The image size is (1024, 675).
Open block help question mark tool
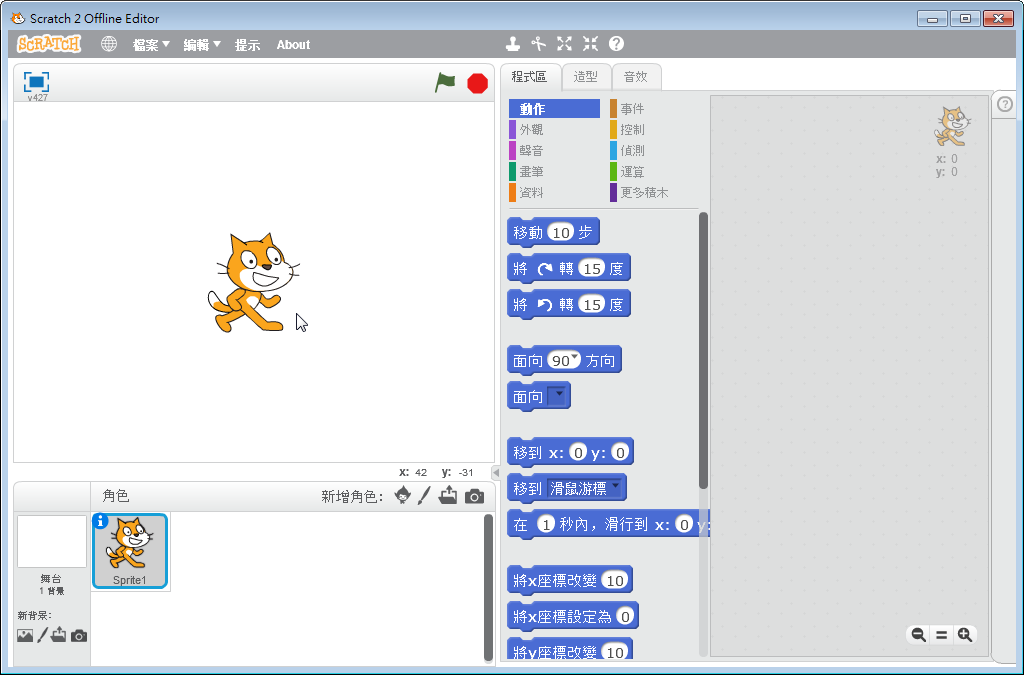coord(616,44)
